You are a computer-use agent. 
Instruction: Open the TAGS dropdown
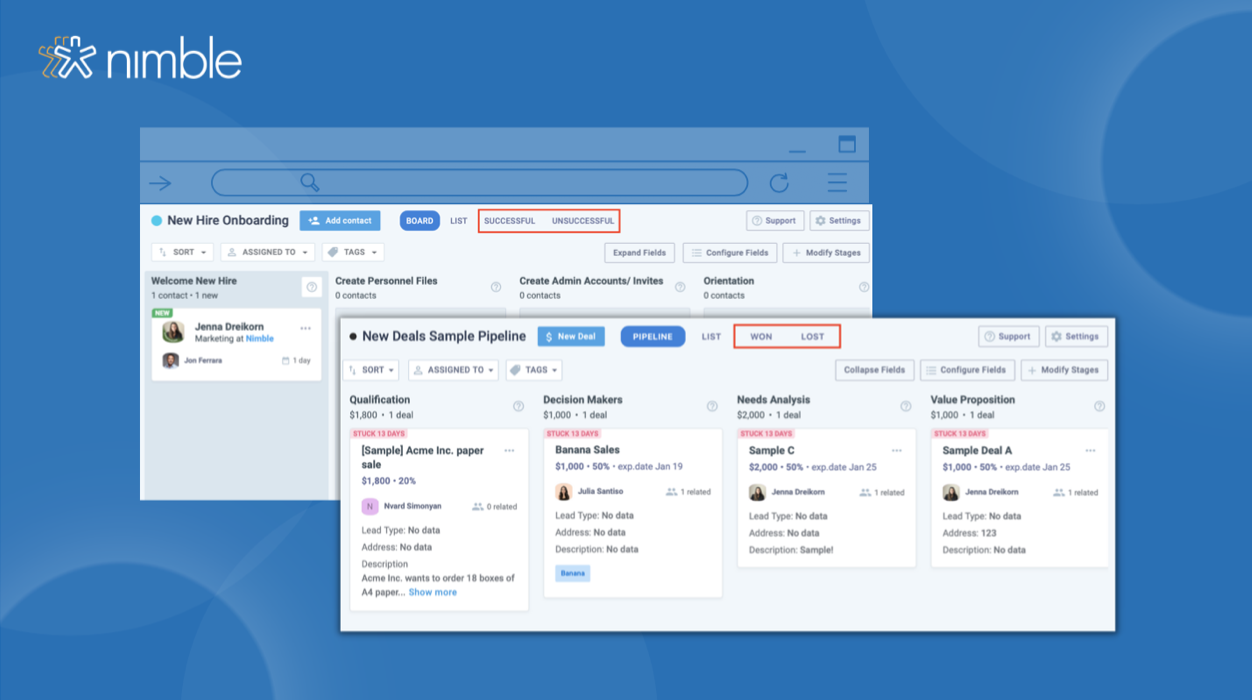534,370
